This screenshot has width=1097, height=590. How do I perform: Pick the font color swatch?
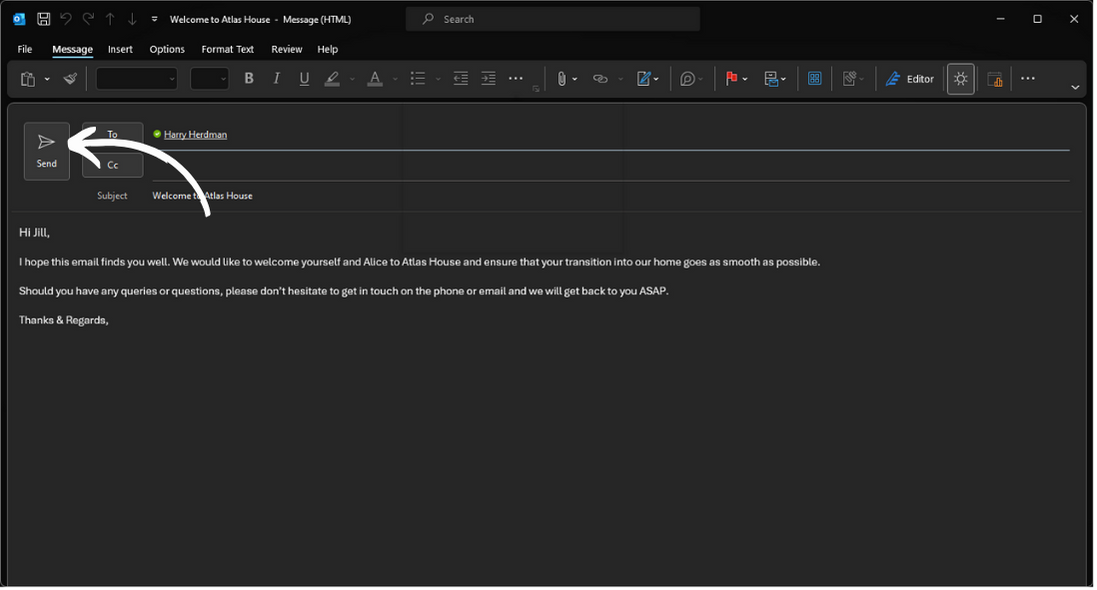(375, 79)
